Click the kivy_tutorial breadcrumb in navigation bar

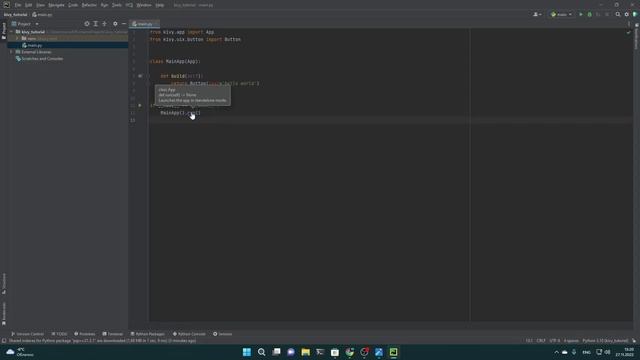(x=16, y=15)
